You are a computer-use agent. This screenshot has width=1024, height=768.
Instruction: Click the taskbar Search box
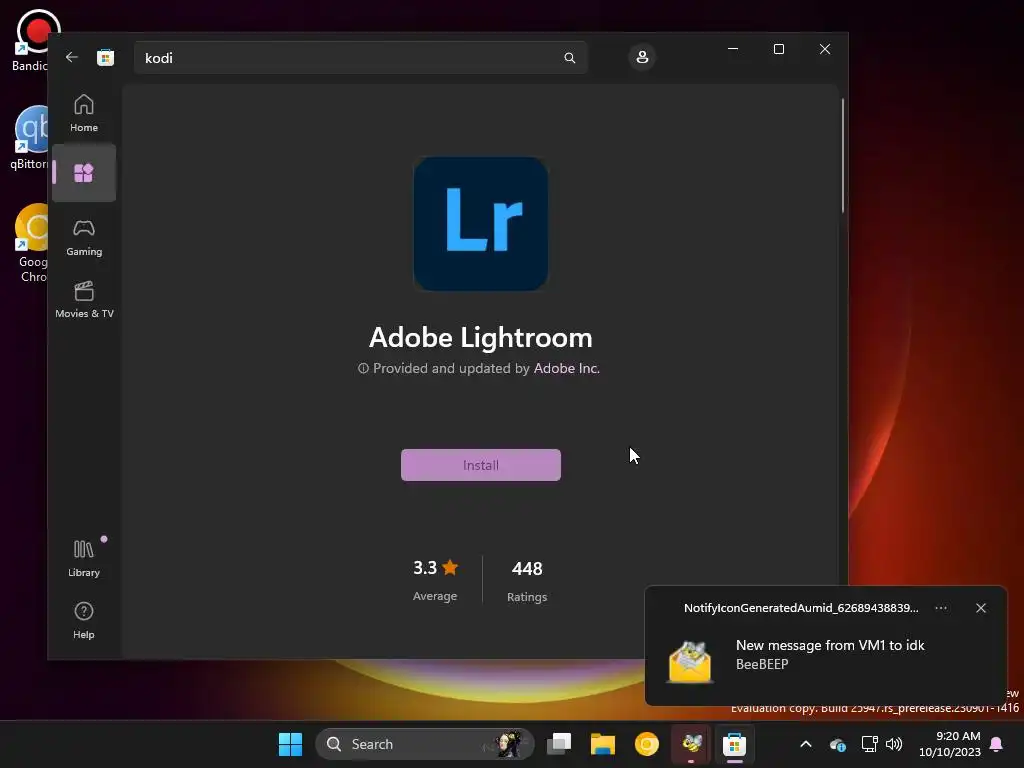424,744
